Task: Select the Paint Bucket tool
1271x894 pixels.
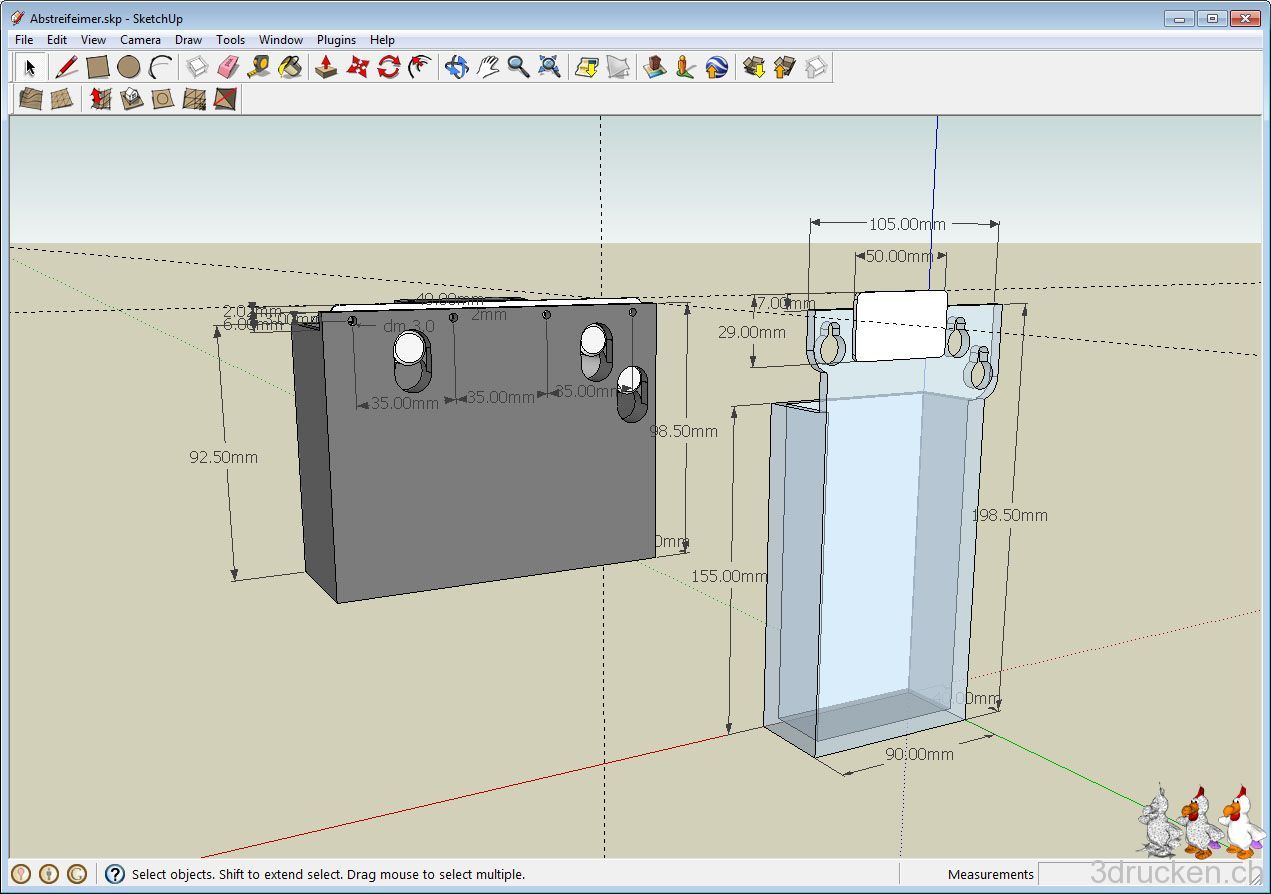Action: pos(290,67)
